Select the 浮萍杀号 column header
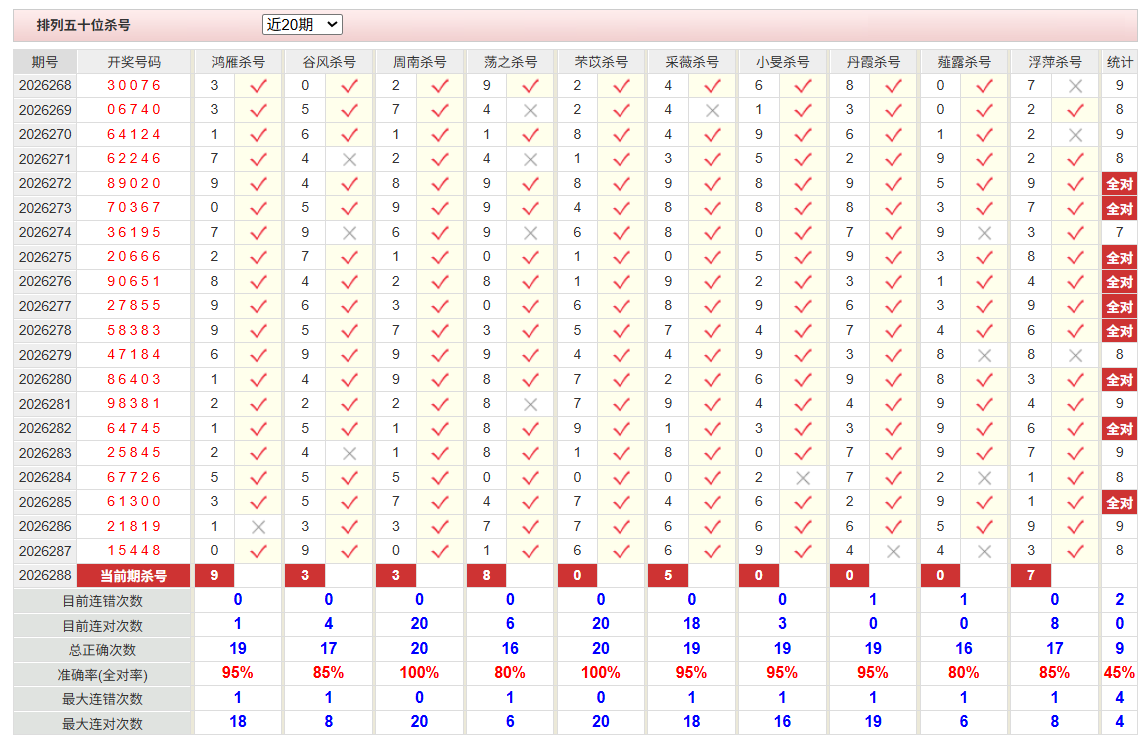 click(1054, 62)
